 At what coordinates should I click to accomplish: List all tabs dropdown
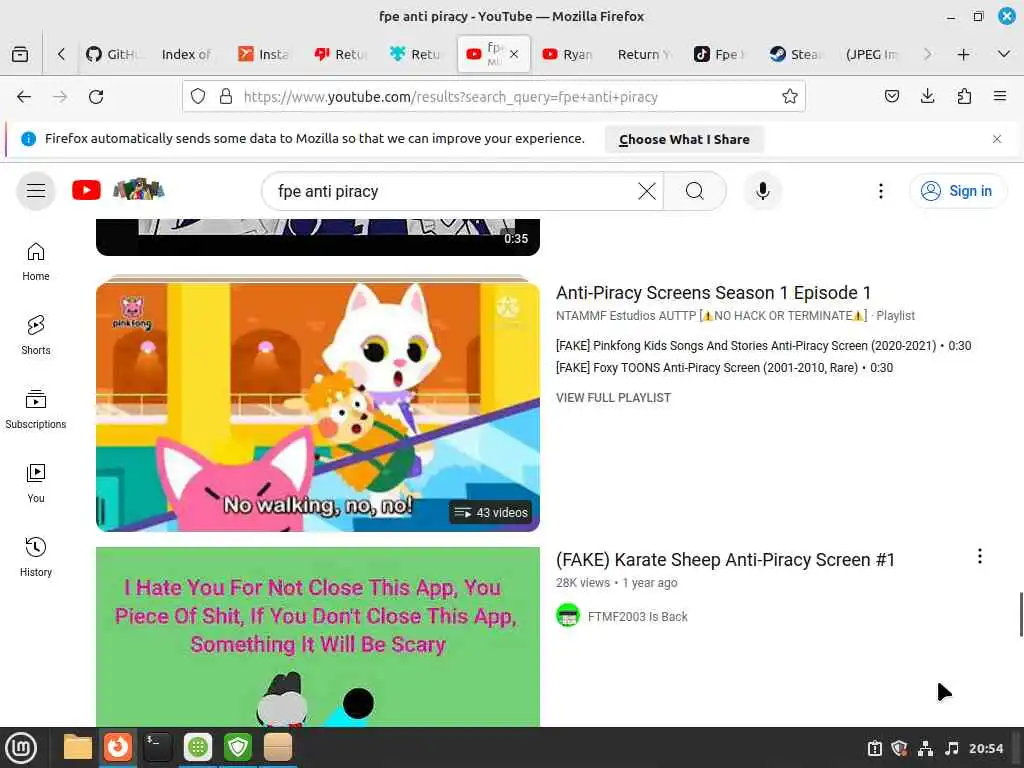pyautogui.click(x=1004, y=54)
